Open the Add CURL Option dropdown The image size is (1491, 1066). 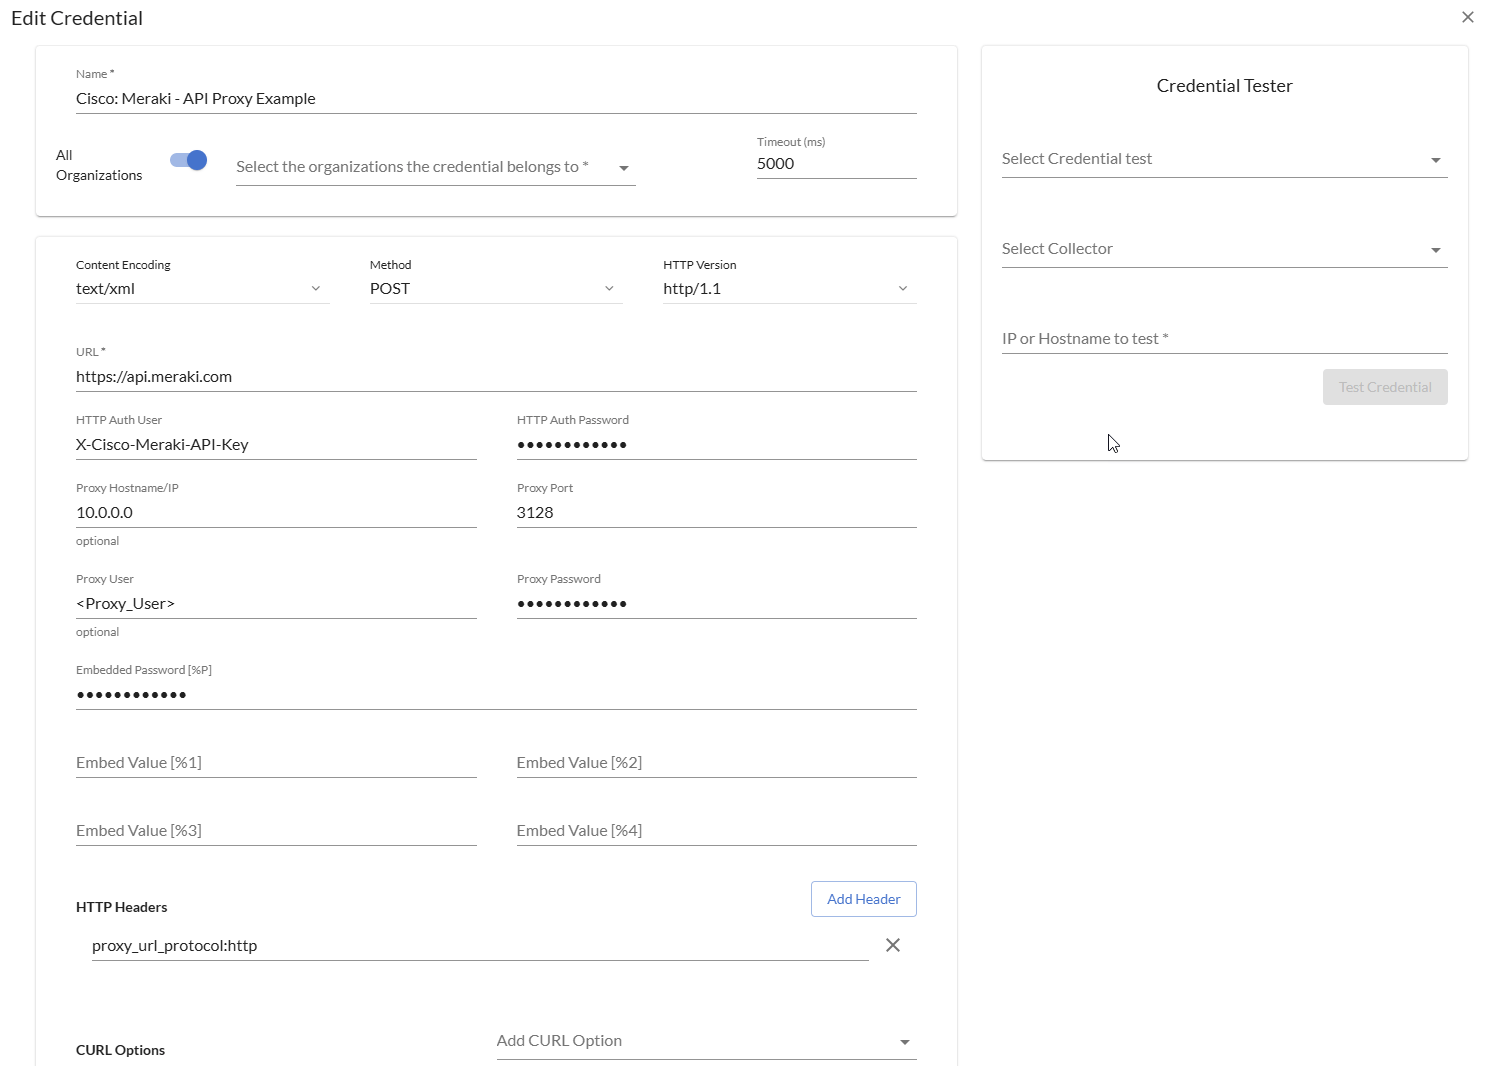coord(706,1041)
